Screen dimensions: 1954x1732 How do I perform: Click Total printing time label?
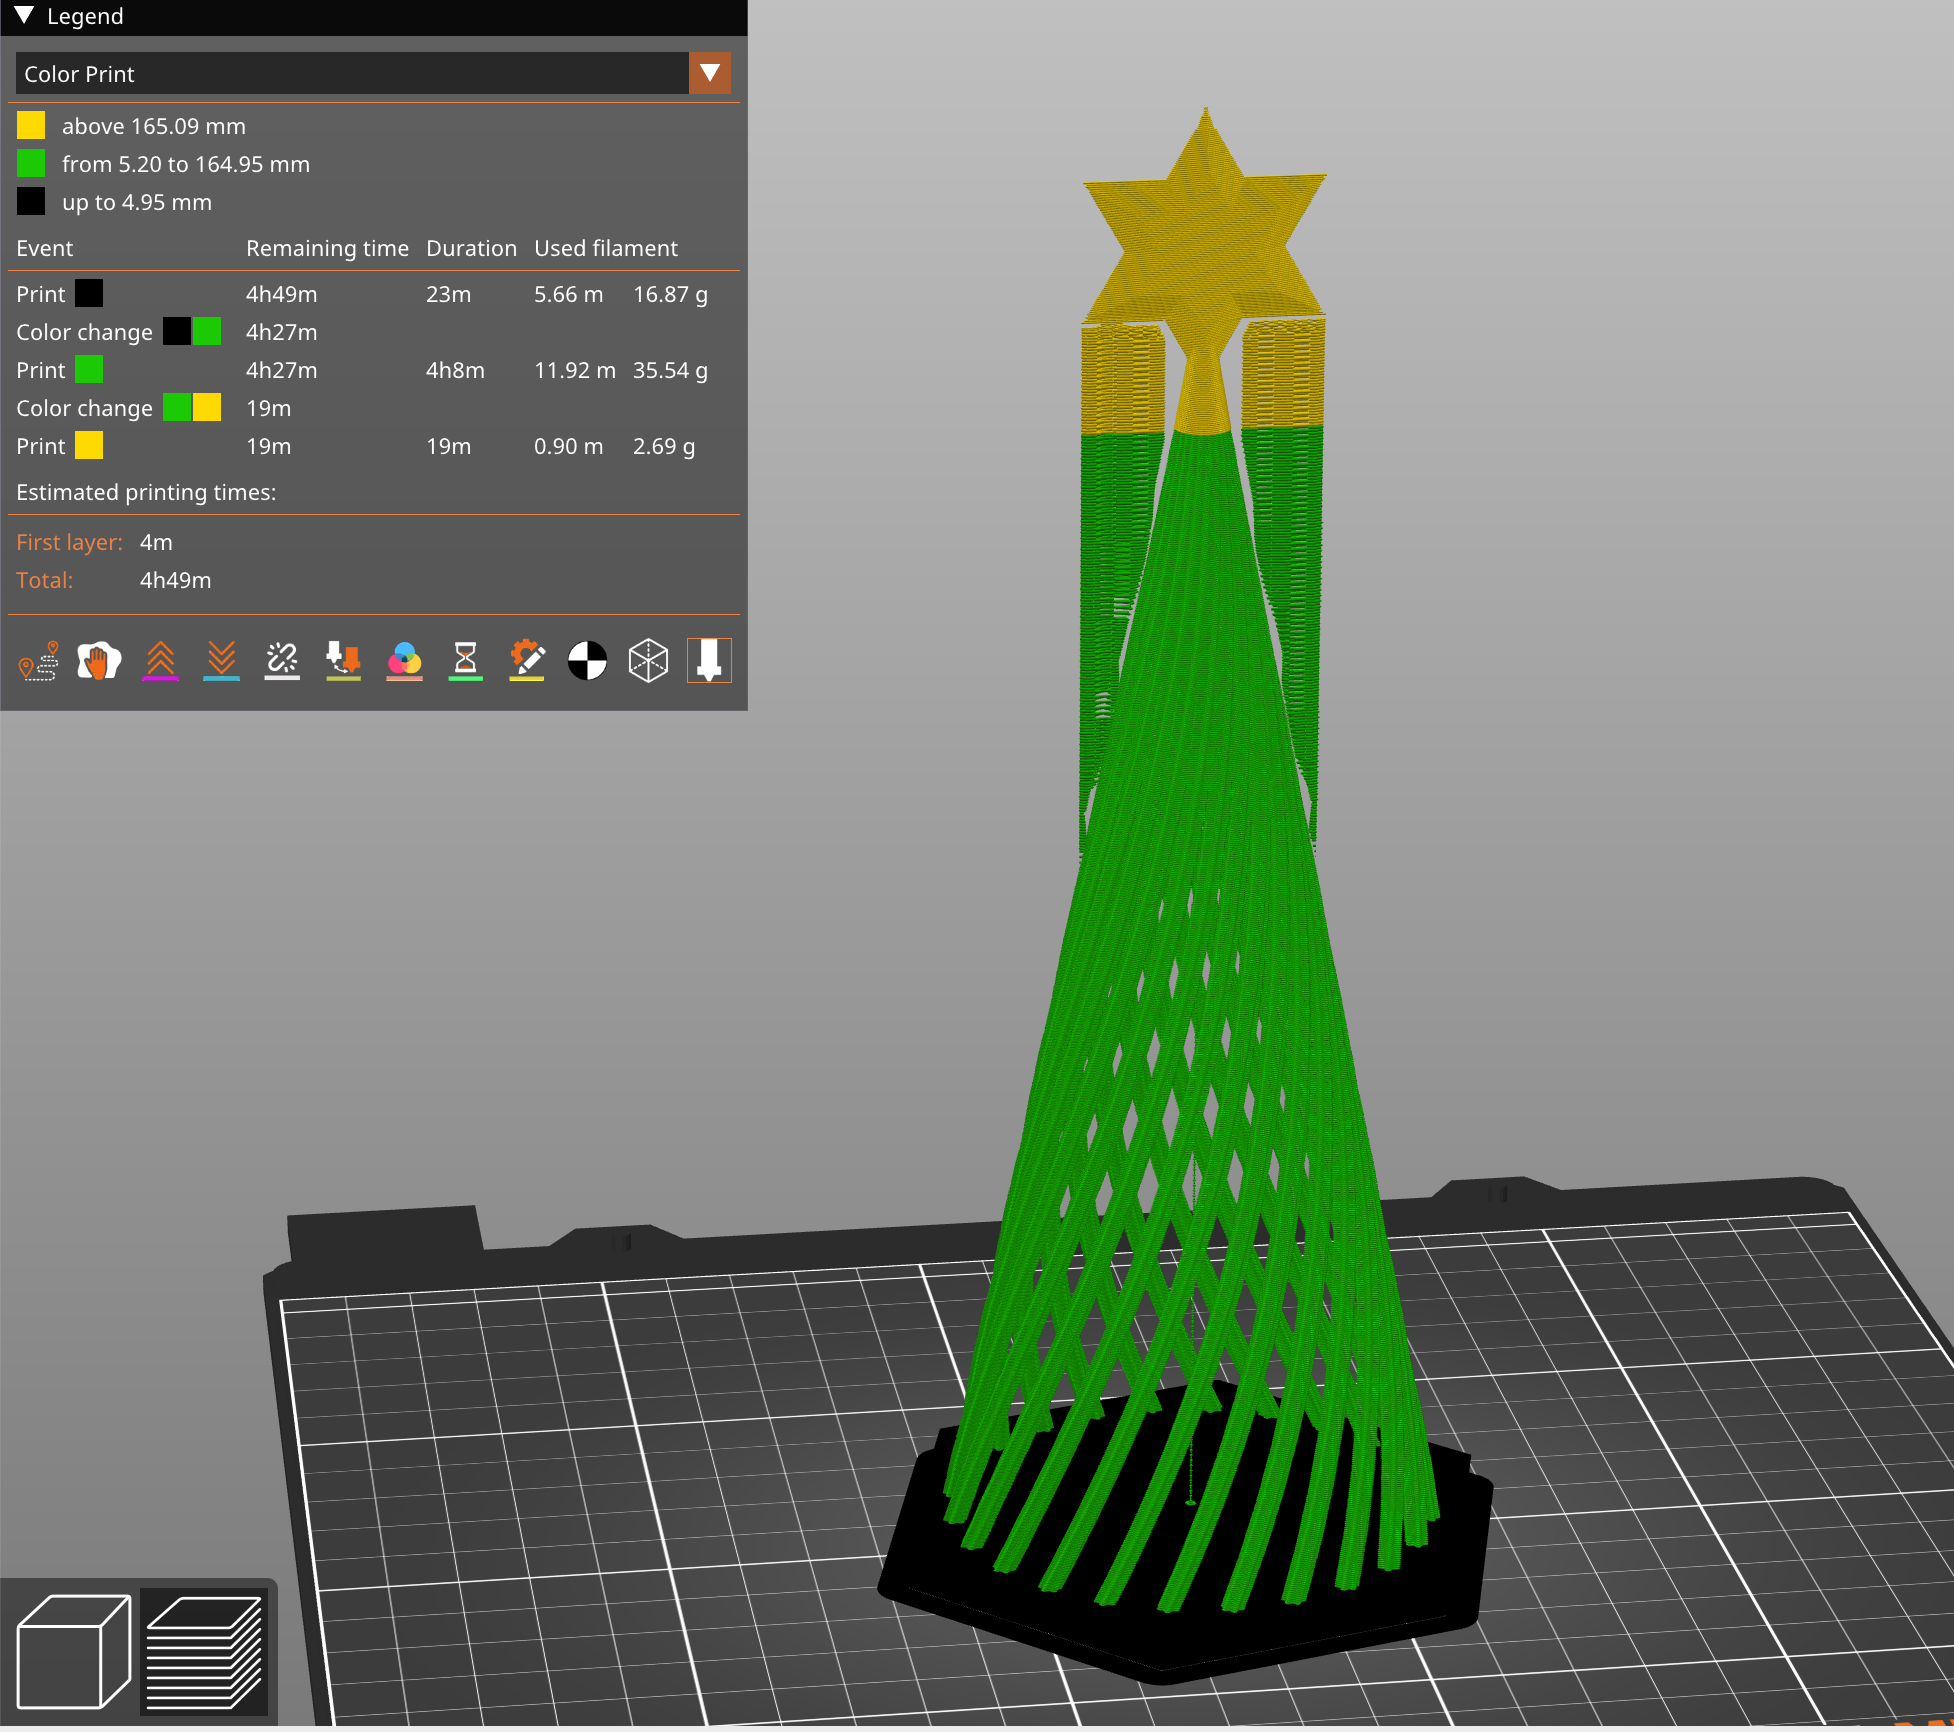tap(45, 580)
